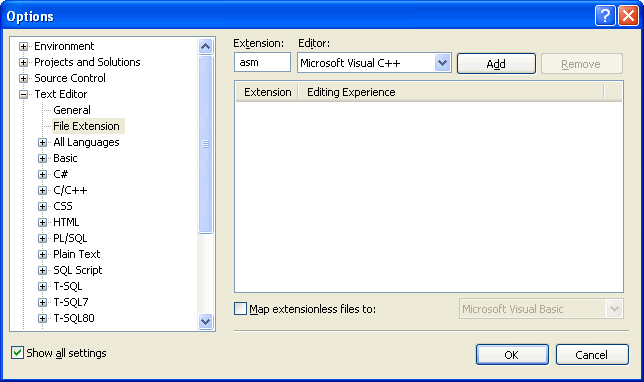Expand the Plain Text plus icon
The image size is (644, 382).
tap(42, 255)
